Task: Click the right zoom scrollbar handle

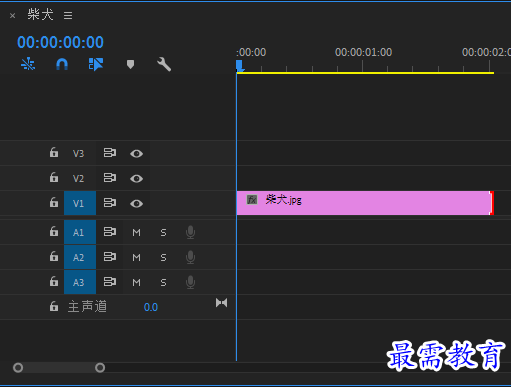Action: point(100,368)
